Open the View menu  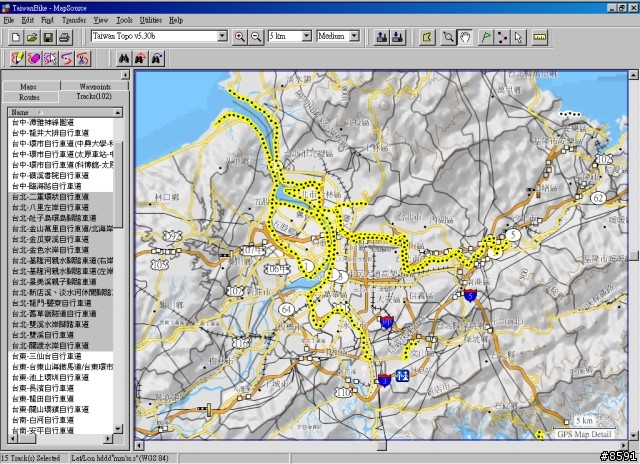(101, 20)
